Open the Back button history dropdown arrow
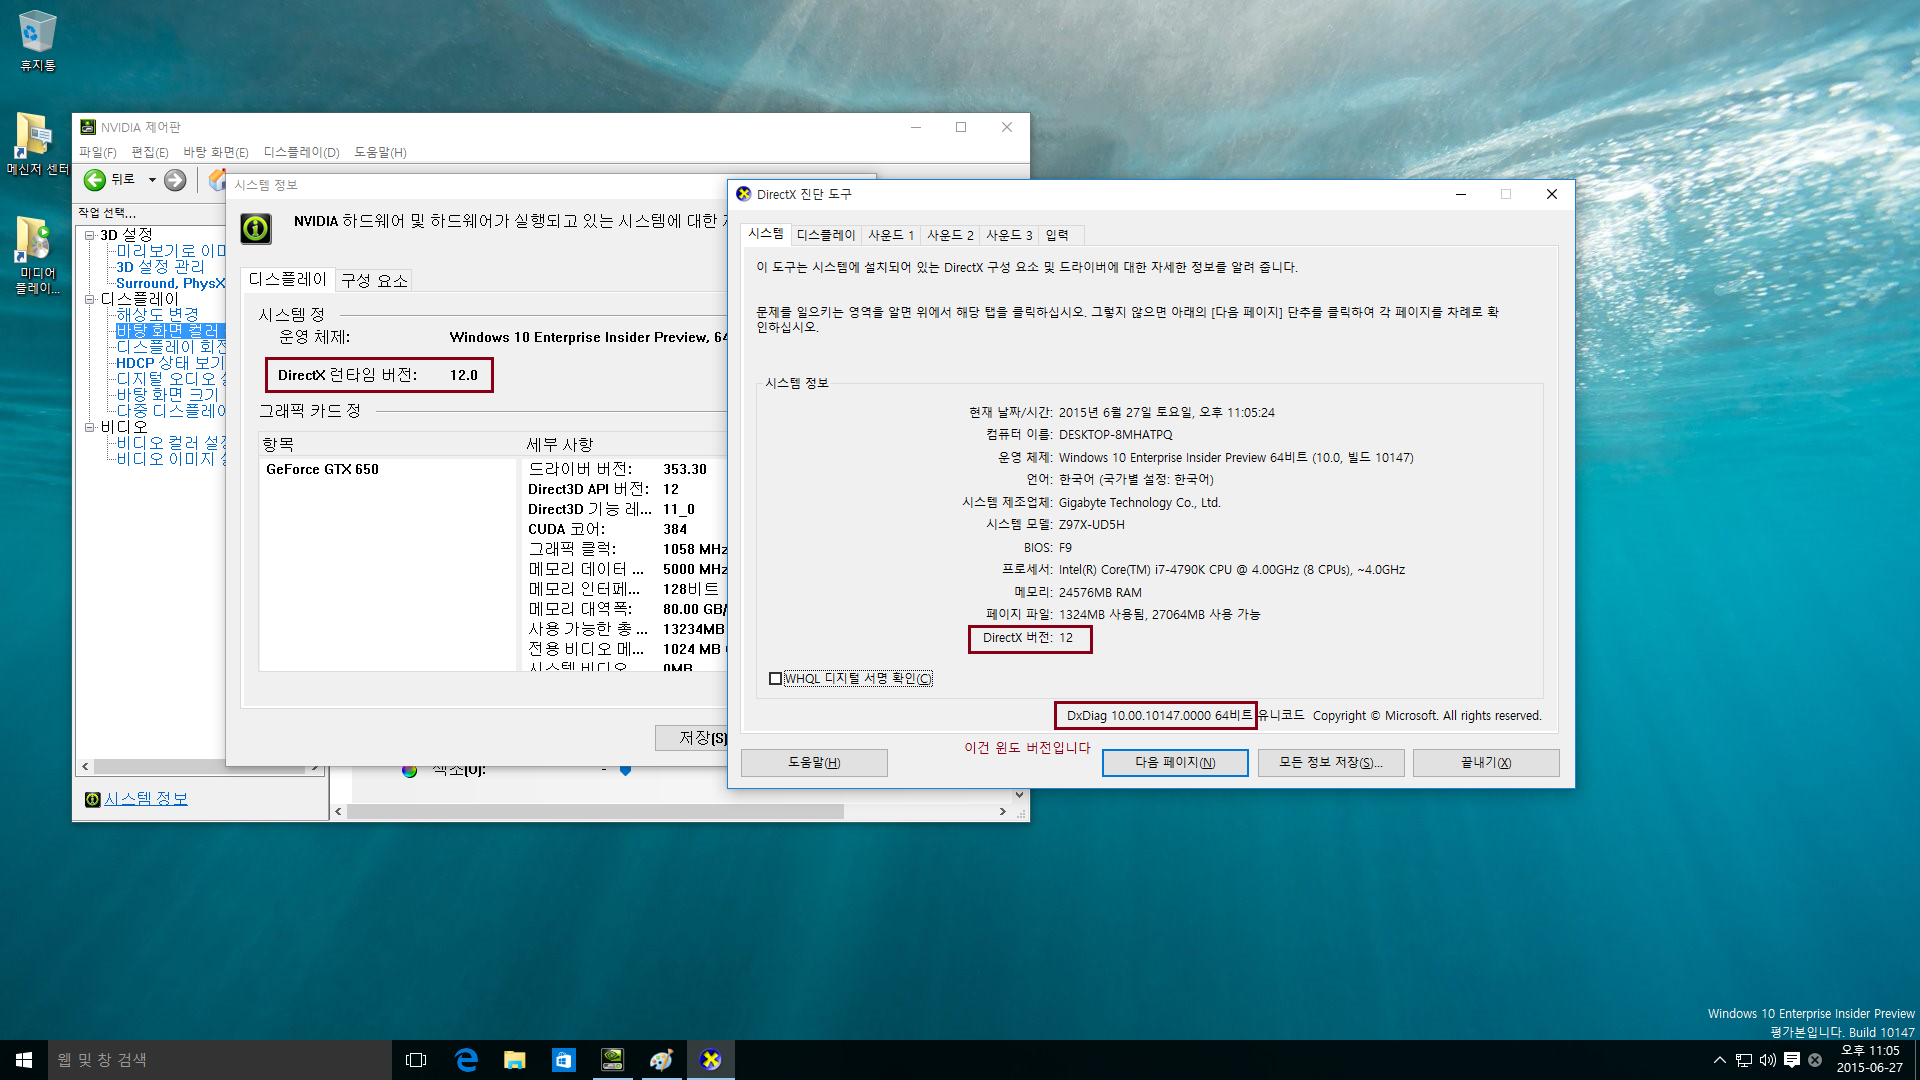The image size is (1920, 1080). pos(152,180)
